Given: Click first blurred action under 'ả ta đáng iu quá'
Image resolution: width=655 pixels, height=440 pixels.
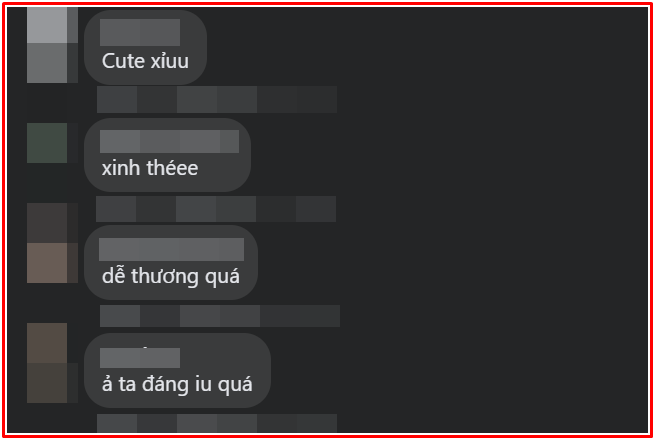Looking at the screenshot, I should 117,423.
